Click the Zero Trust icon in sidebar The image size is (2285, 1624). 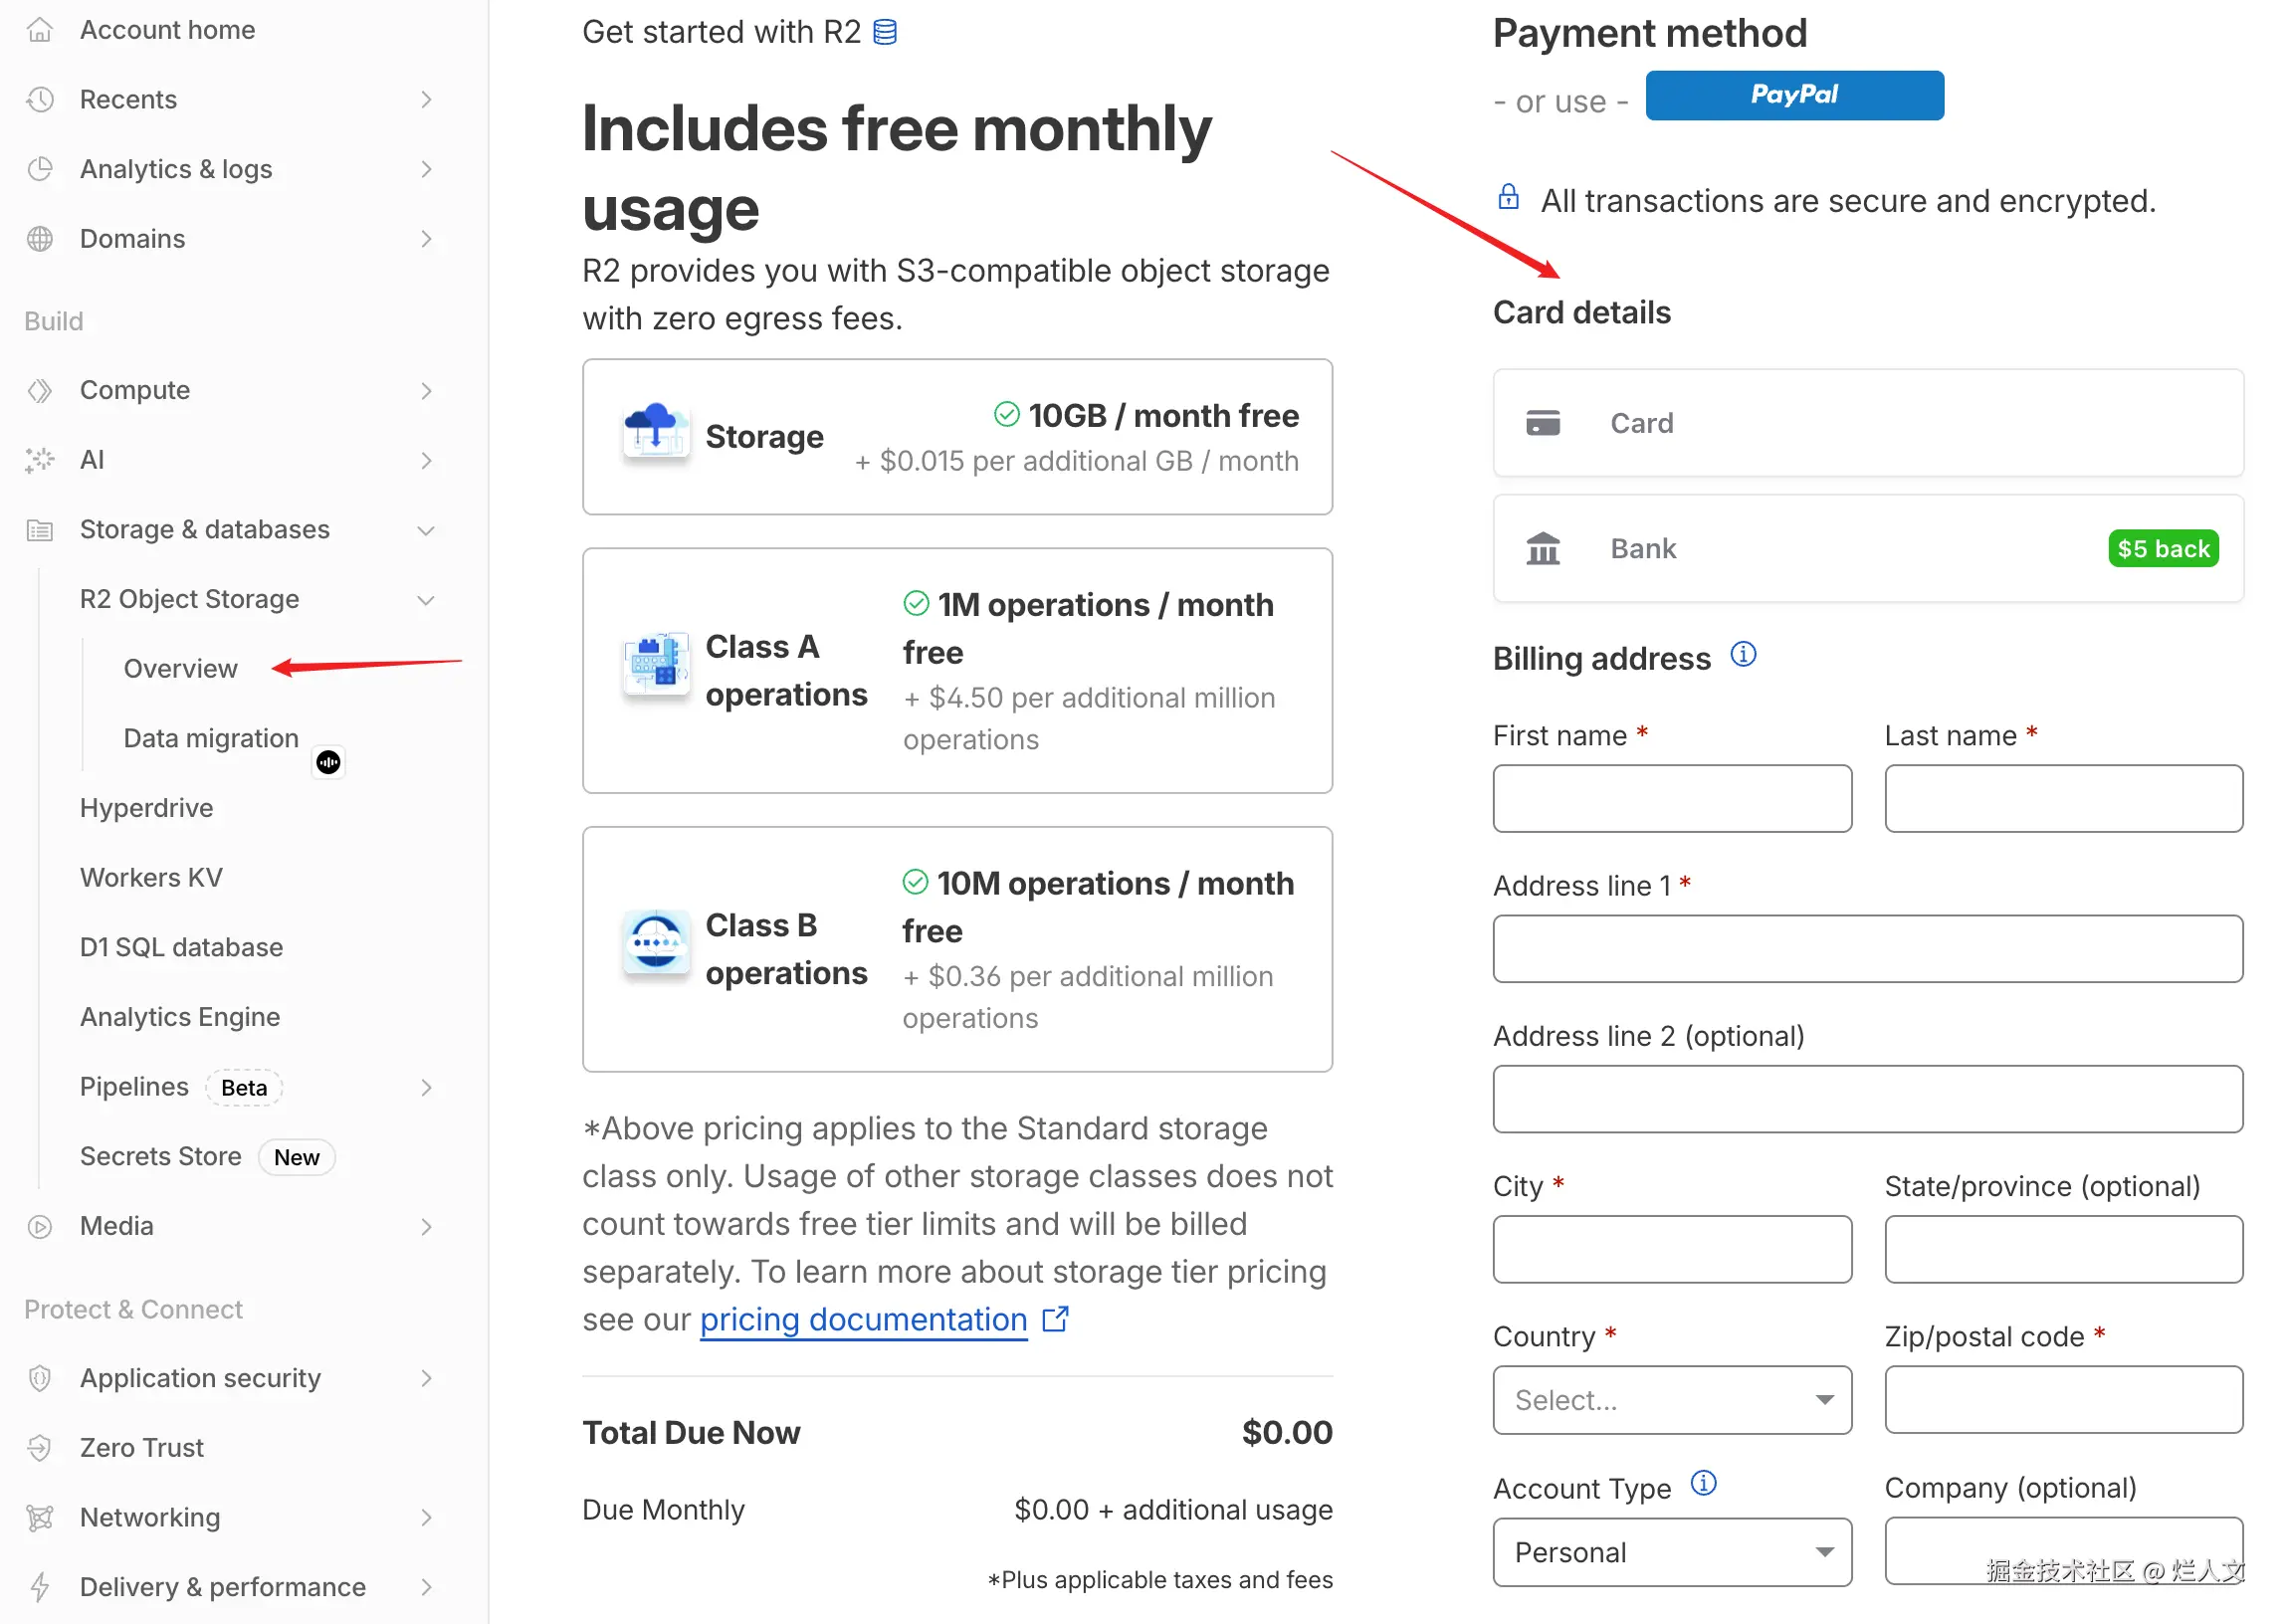pyautogui.click(x=40, y=1448)
